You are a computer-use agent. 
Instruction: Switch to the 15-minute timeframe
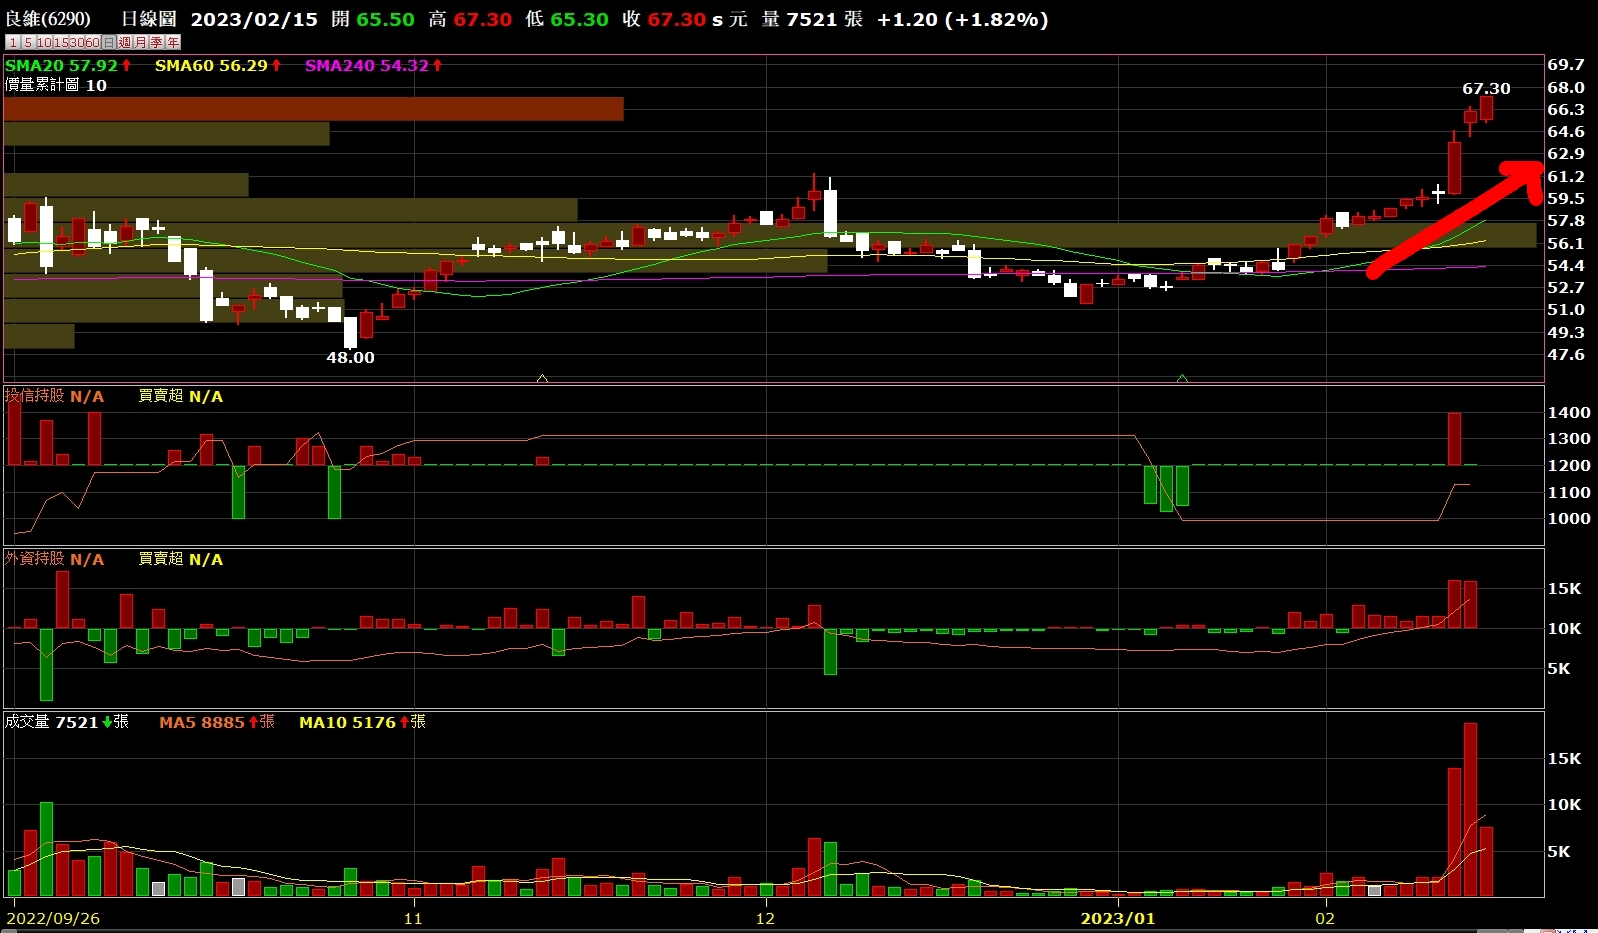(61, 42)
